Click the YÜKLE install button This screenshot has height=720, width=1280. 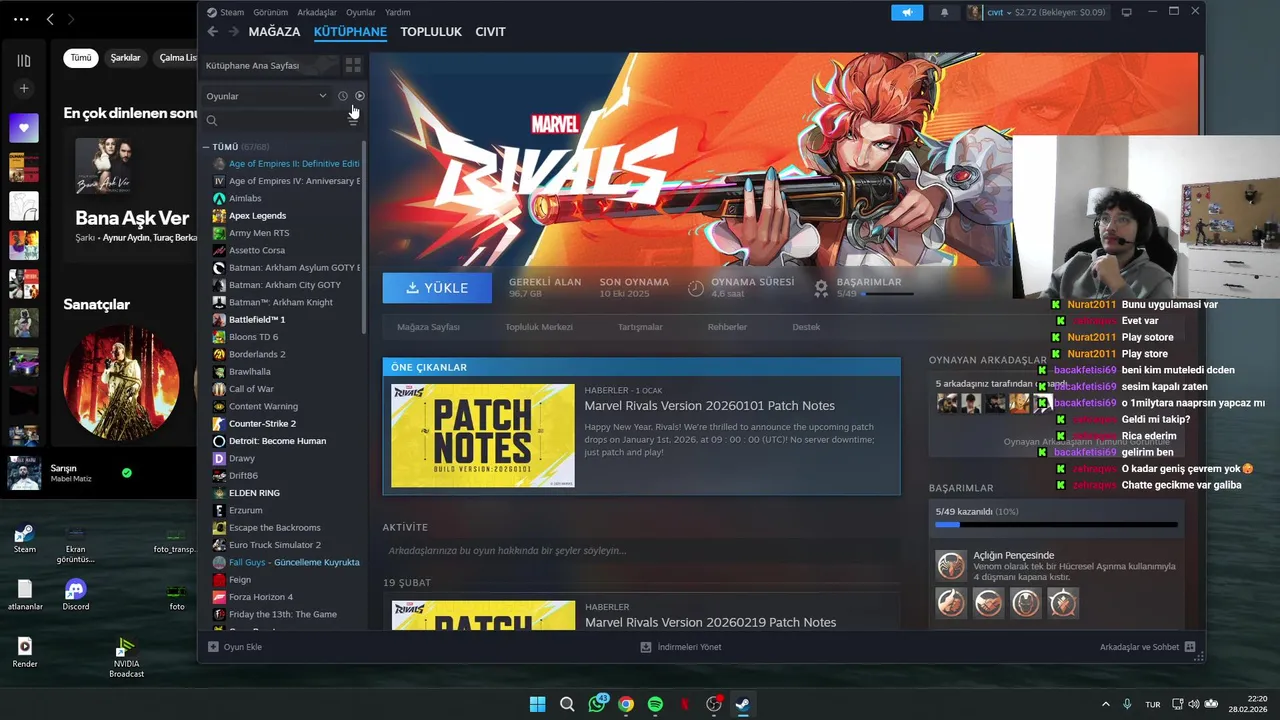(437, 288)
